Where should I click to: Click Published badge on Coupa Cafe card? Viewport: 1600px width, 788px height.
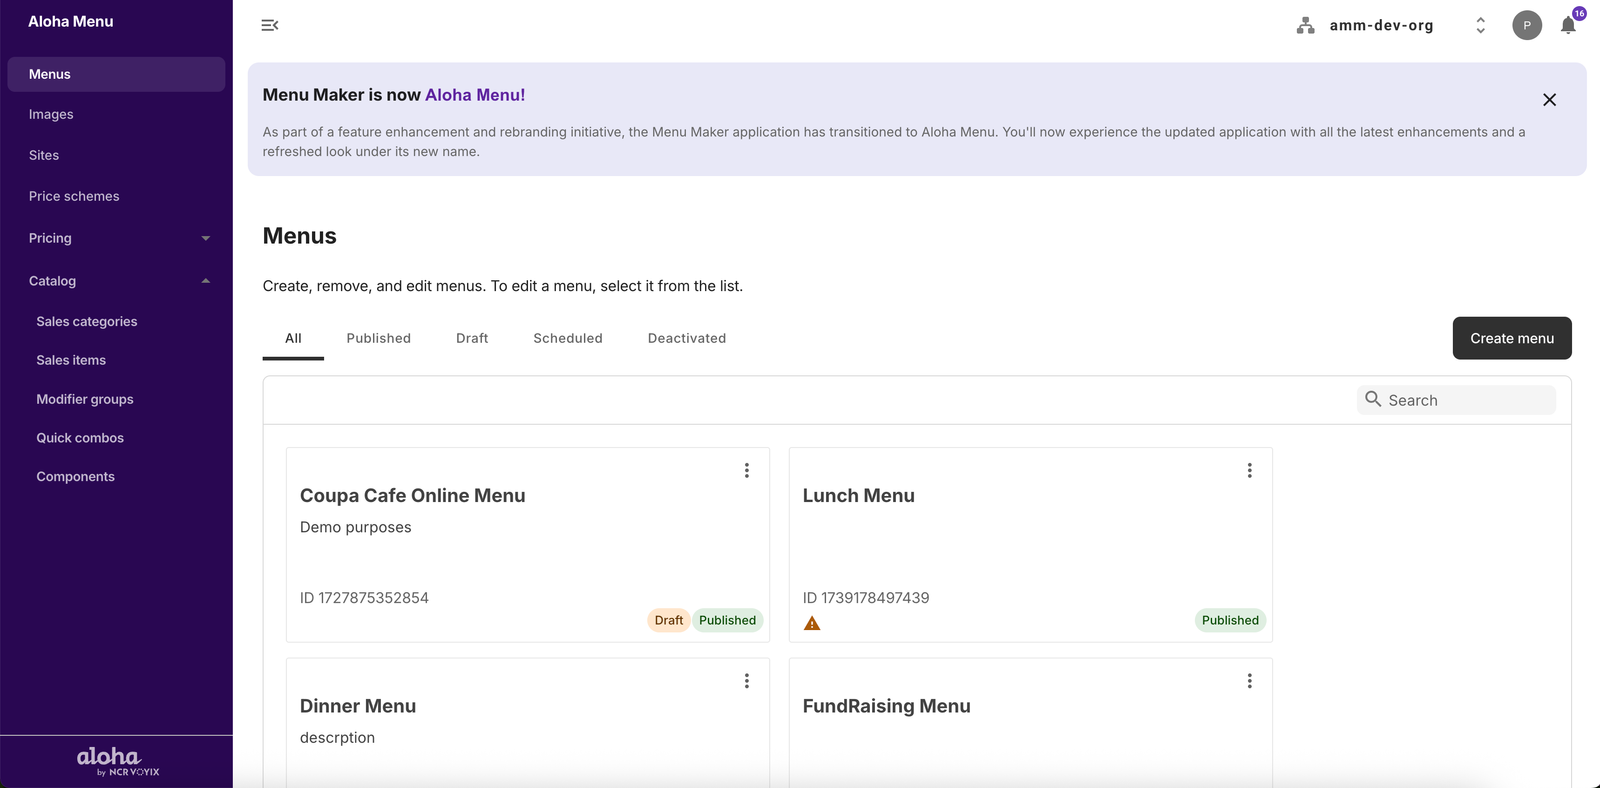(x=728, y=620)
